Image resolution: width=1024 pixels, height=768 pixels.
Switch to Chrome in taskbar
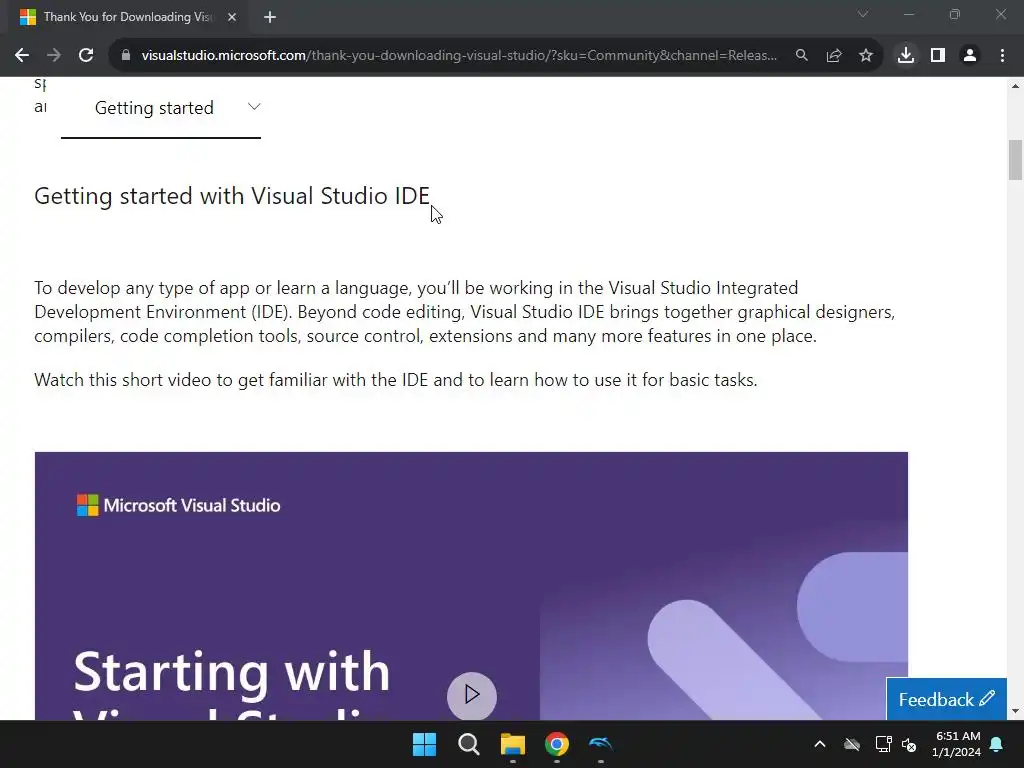(557, 744)
